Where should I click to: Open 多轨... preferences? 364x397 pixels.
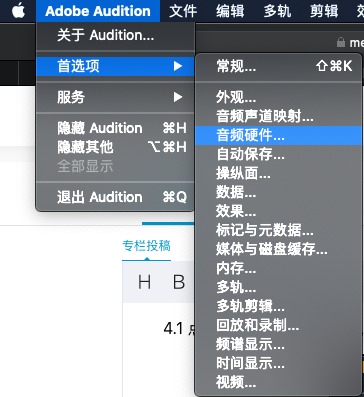tap(278, 287)
